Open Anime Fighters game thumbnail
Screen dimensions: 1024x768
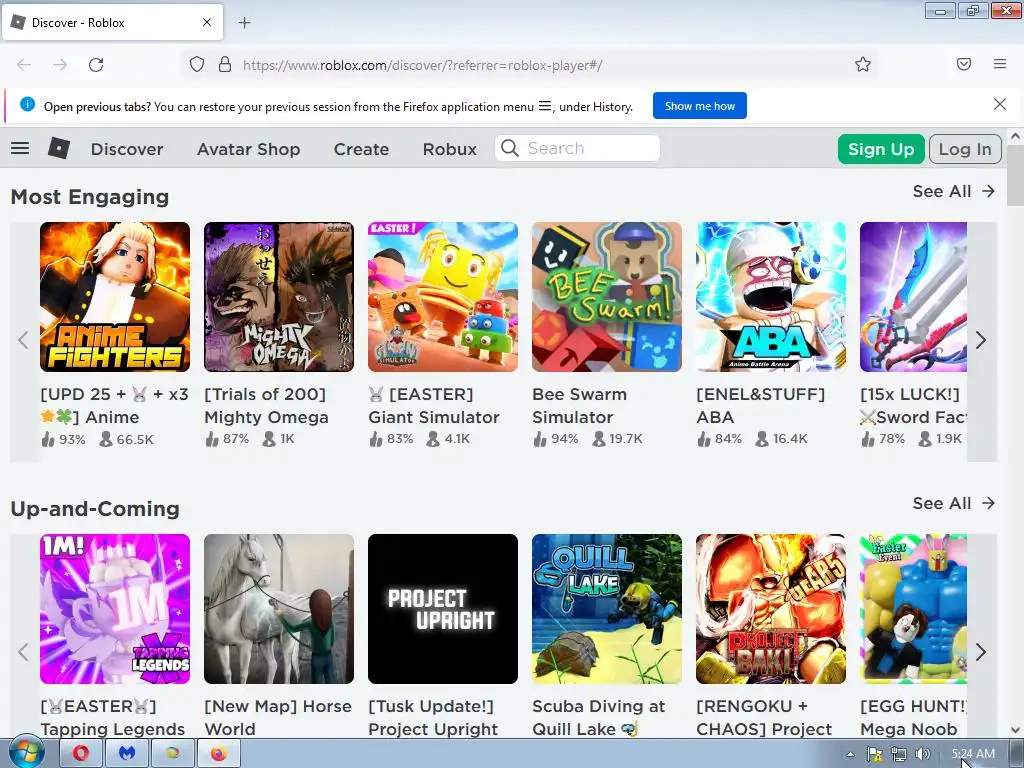coord(115,297)
